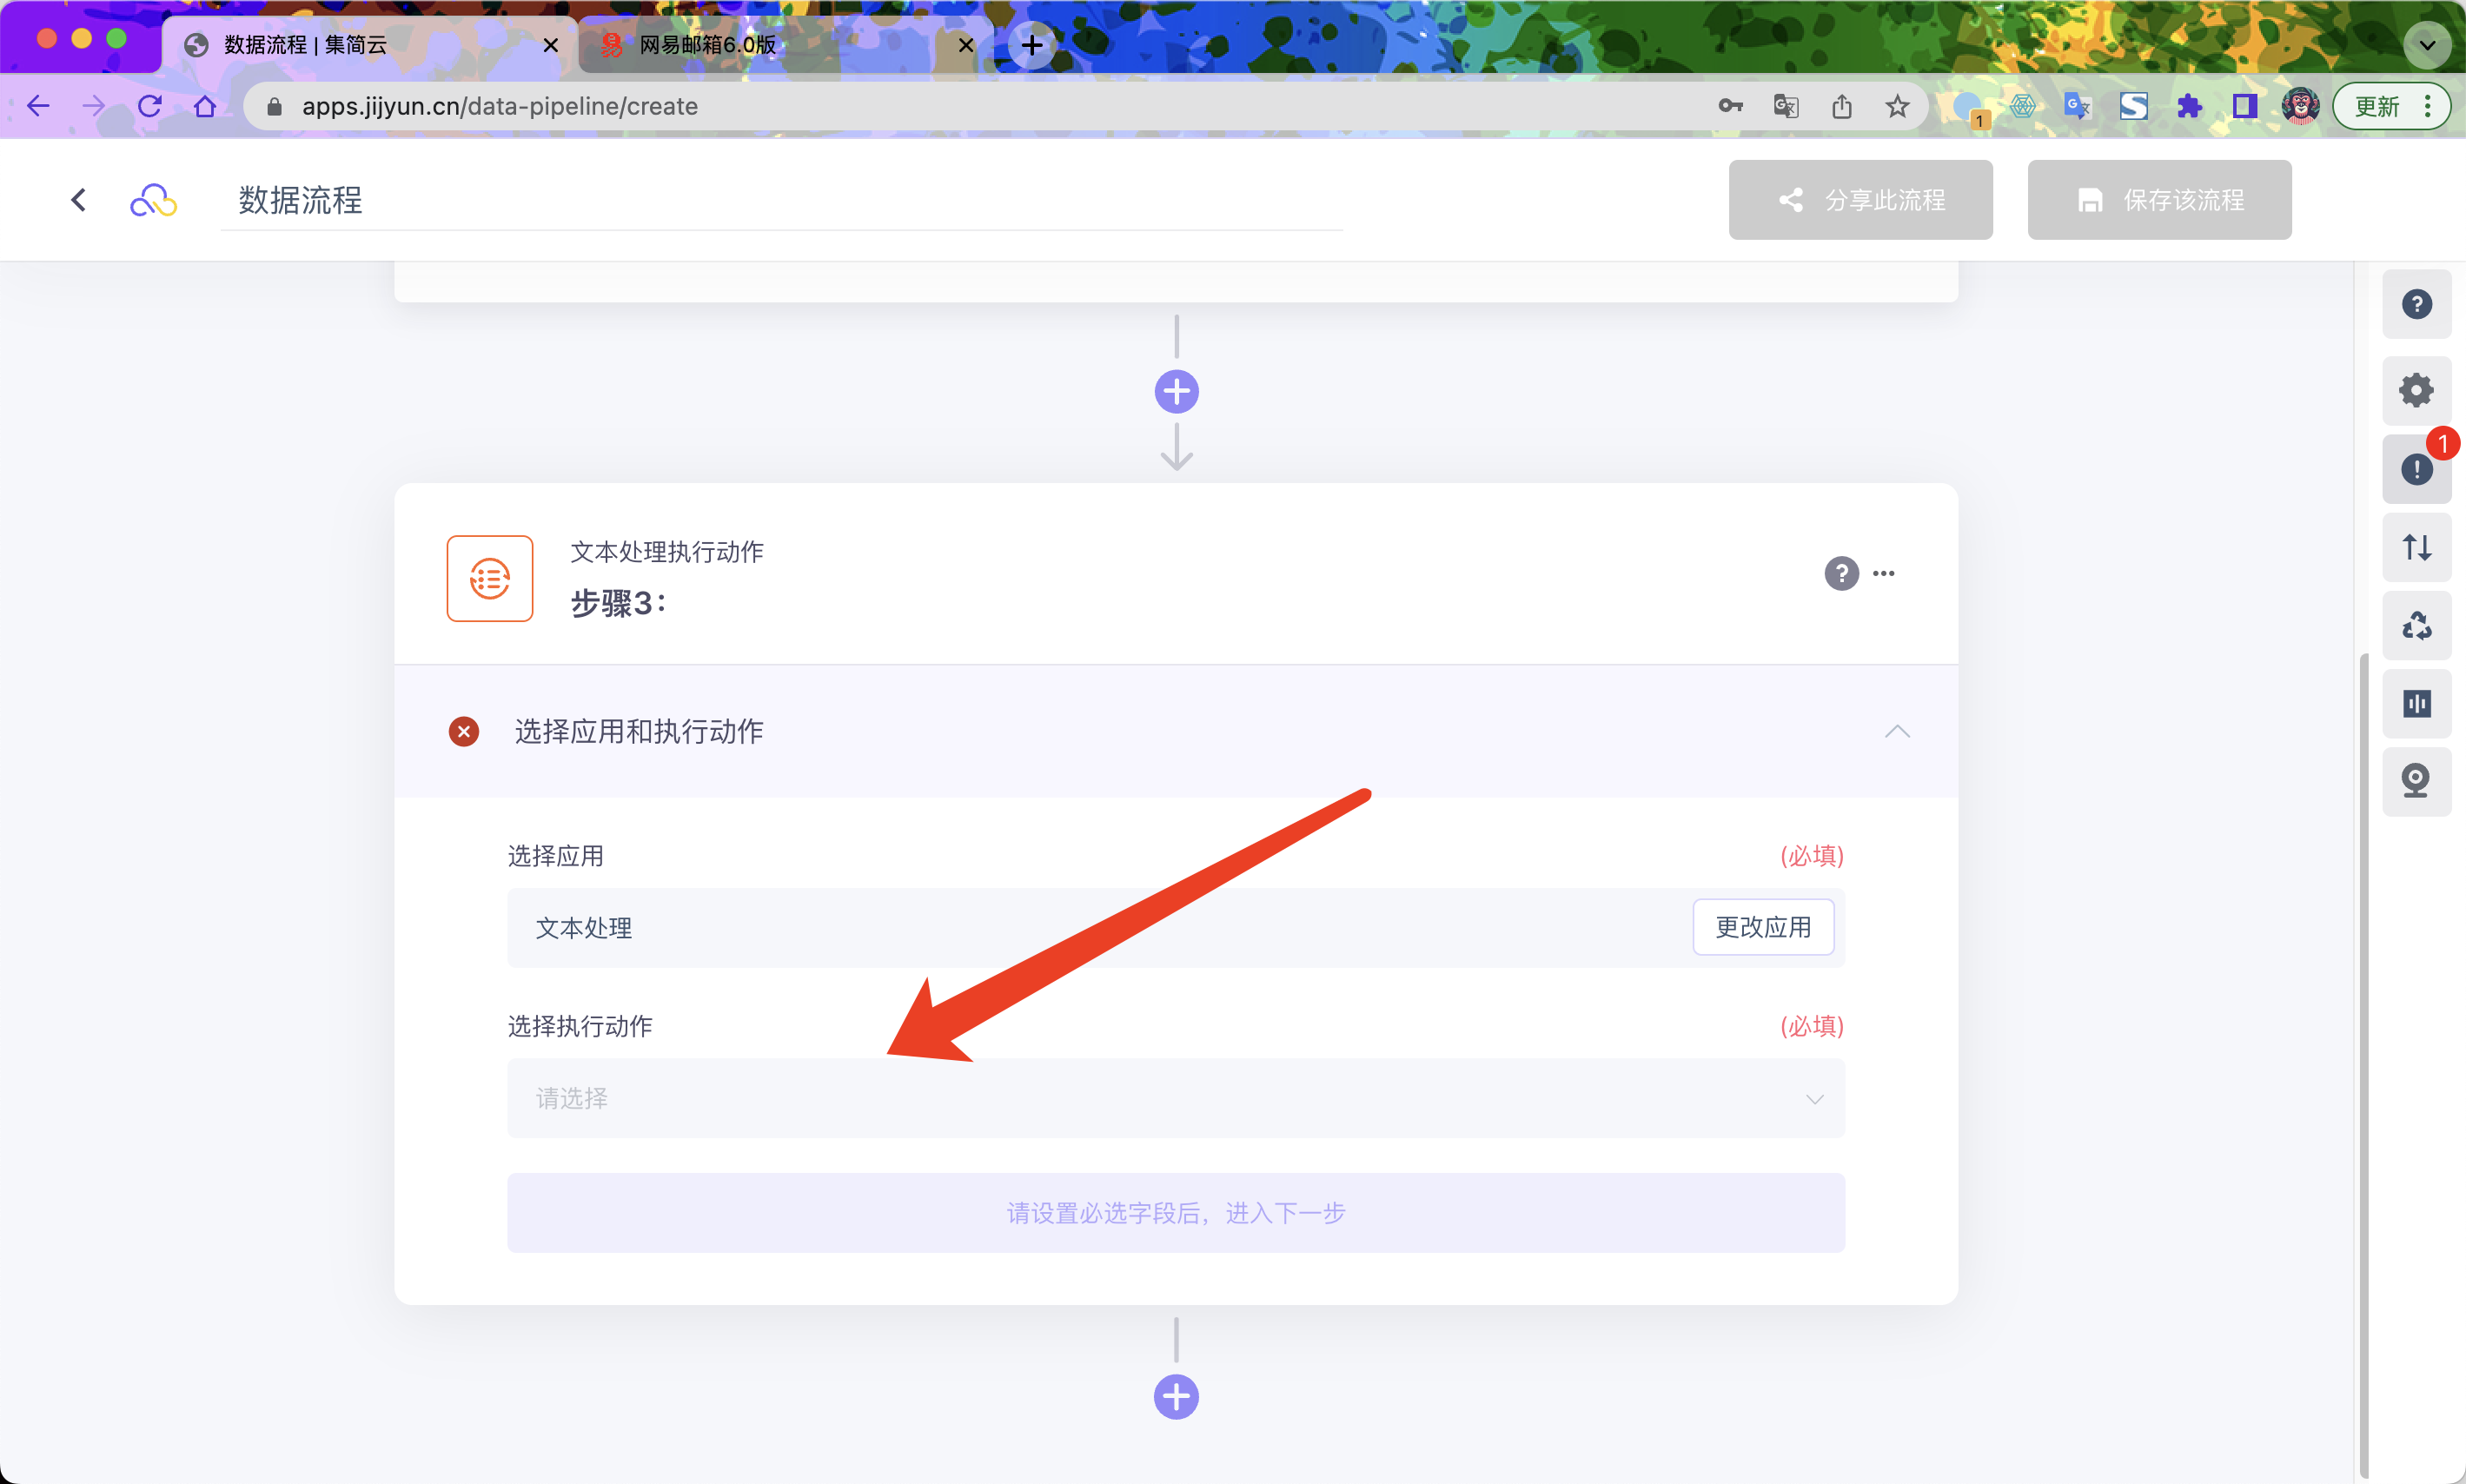Click the back chevron beside cloud logo
Image resolution: width=2466 pixels, height=1484 pixels.
79,200
